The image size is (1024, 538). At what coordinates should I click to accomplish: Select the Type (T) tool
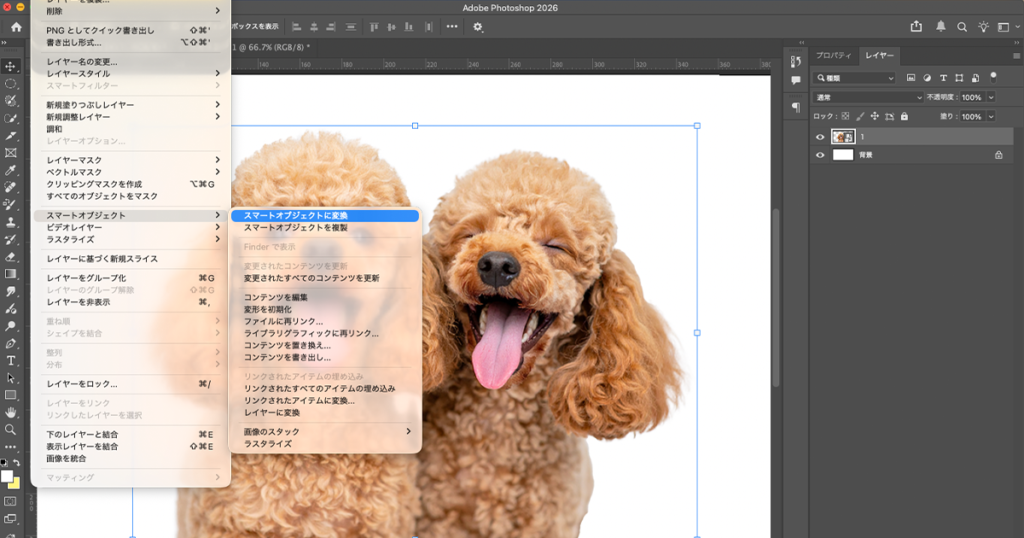[11, 360]
